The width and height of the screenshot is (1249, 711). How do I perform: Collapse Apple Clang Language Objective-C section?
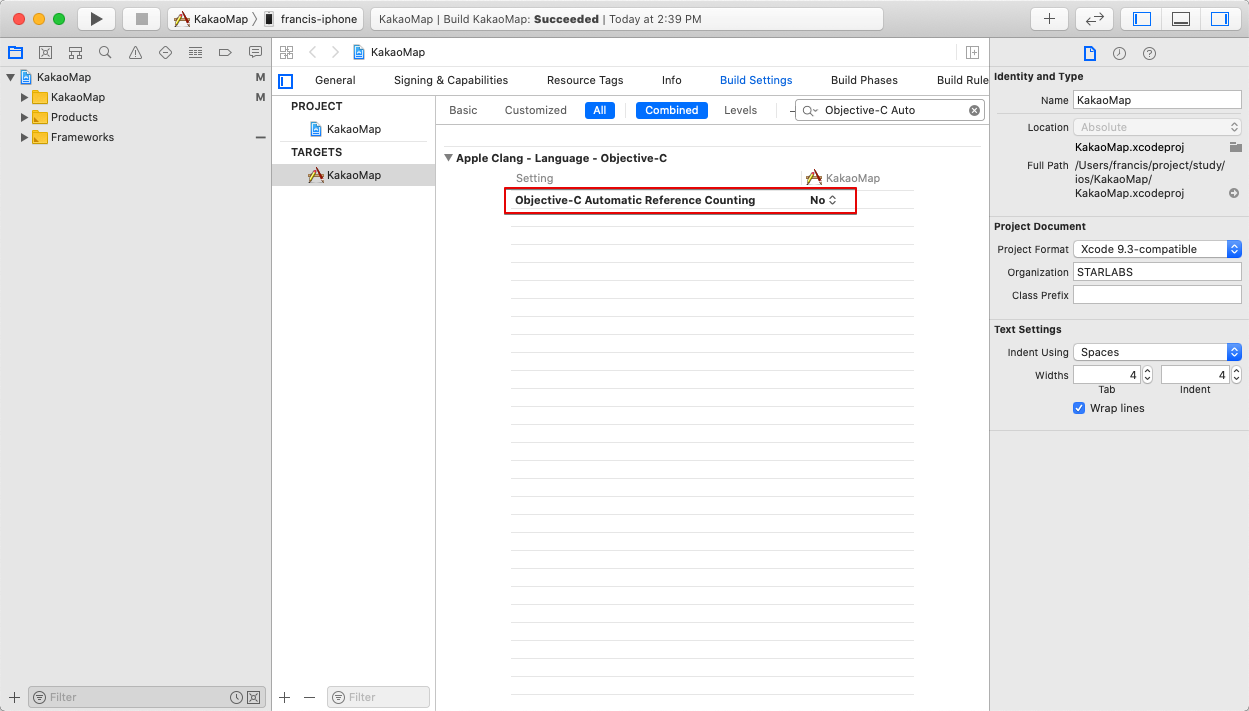pyautogui.click(x=449, y=158)
